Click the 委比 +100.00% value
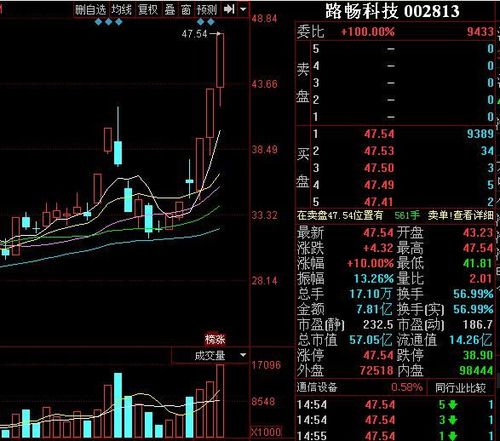The width and height of the screenshot is (500, 441). pyautogui.click(x=368, y=32)
